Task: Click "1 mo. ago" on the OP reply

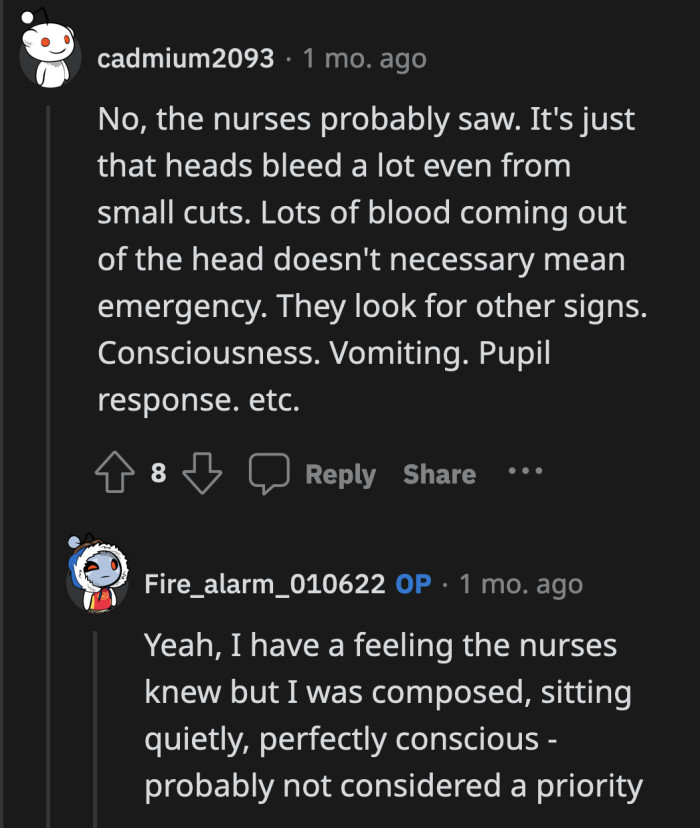Action: 520,584
